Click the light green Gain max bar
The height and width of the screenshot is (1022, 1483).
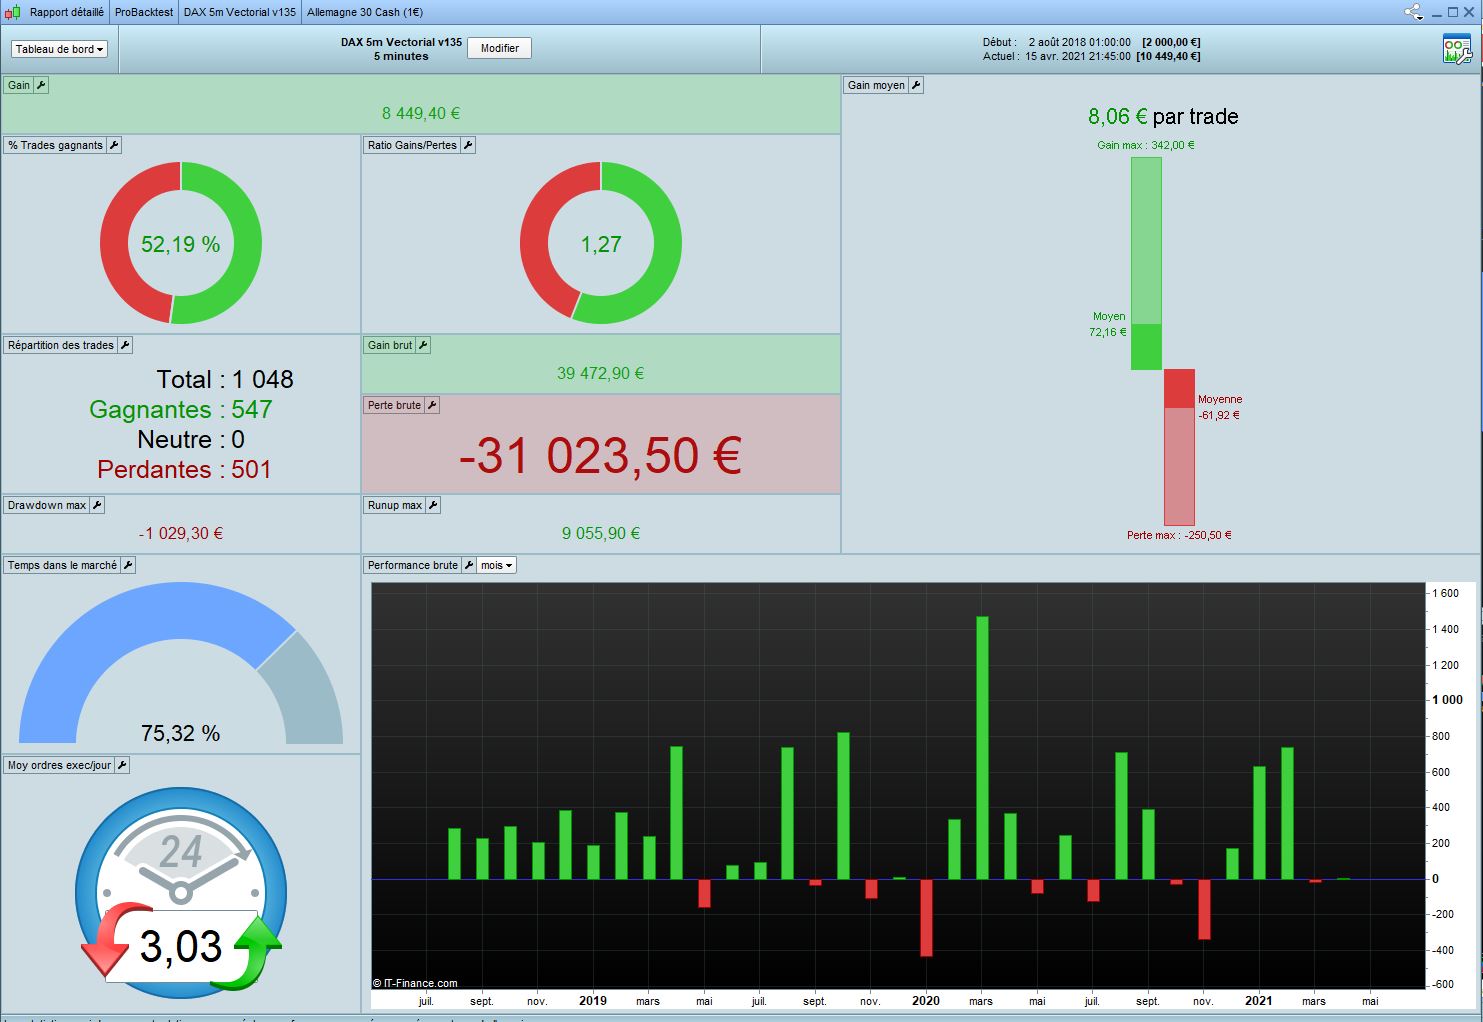click(x=1146, y=240)
